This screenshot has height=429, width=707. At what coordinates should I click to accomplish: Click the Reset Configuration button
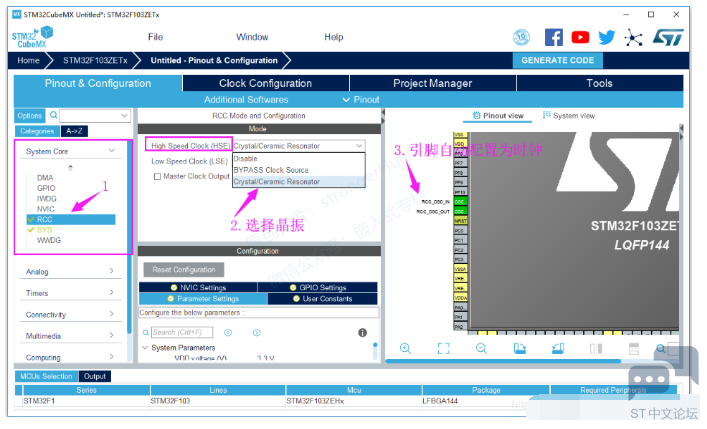coord(184,270)
